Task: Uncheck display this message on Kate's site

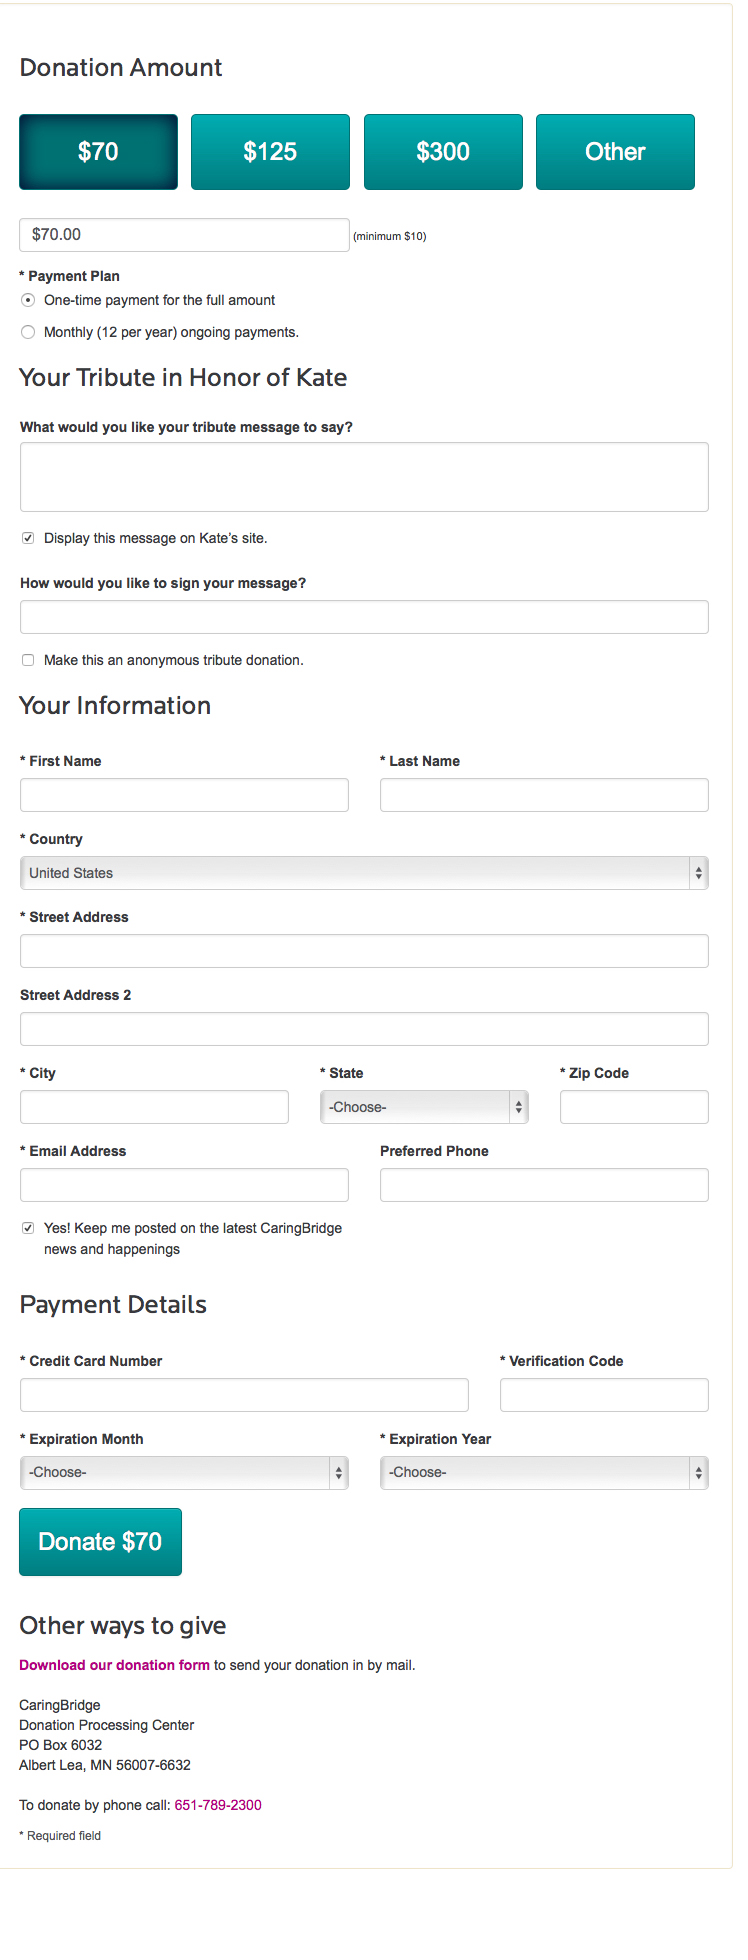Action: pyautogui.click(x=28, y=538)
